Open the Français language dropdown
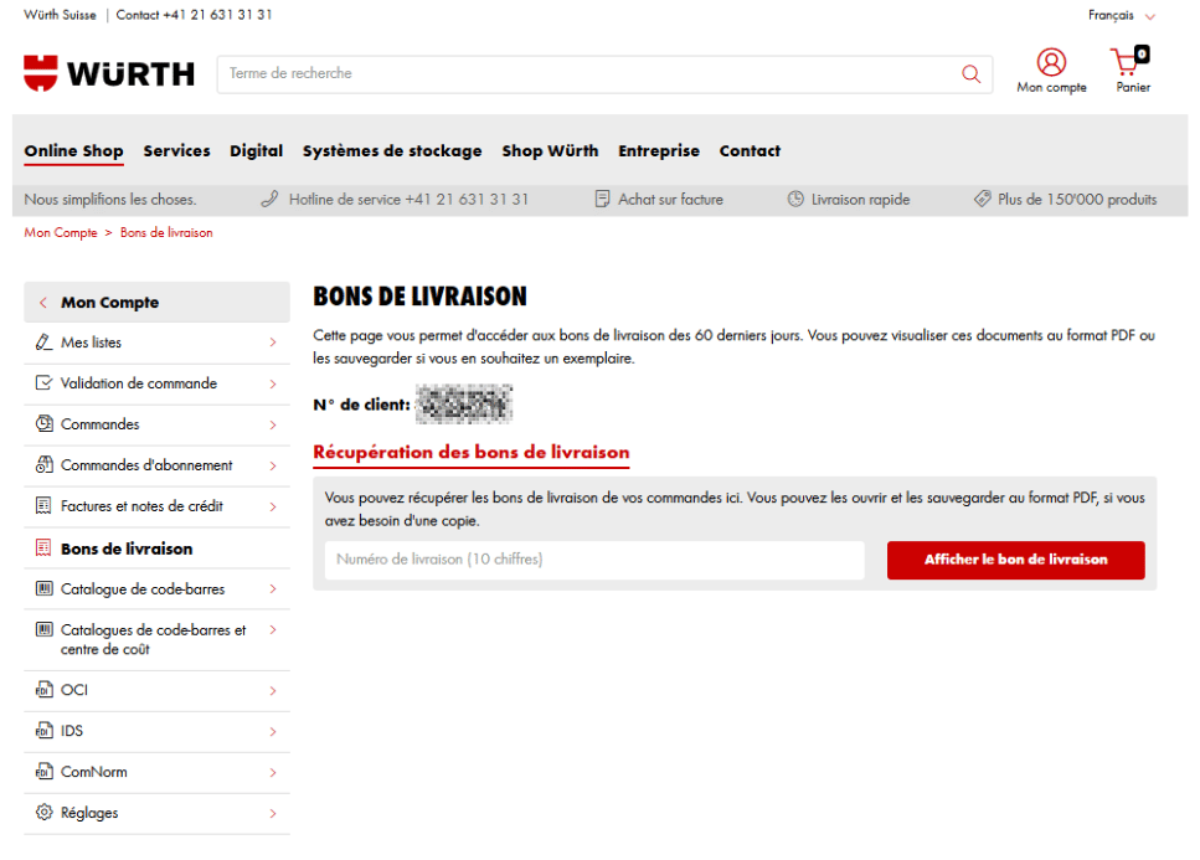 (1122, 16)
